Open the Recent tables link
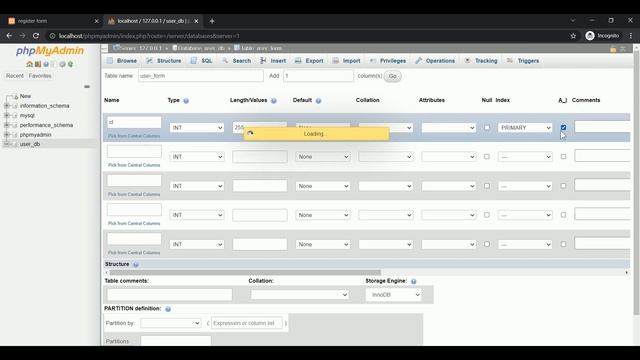640x360 pixels. (x=15, y=76)
